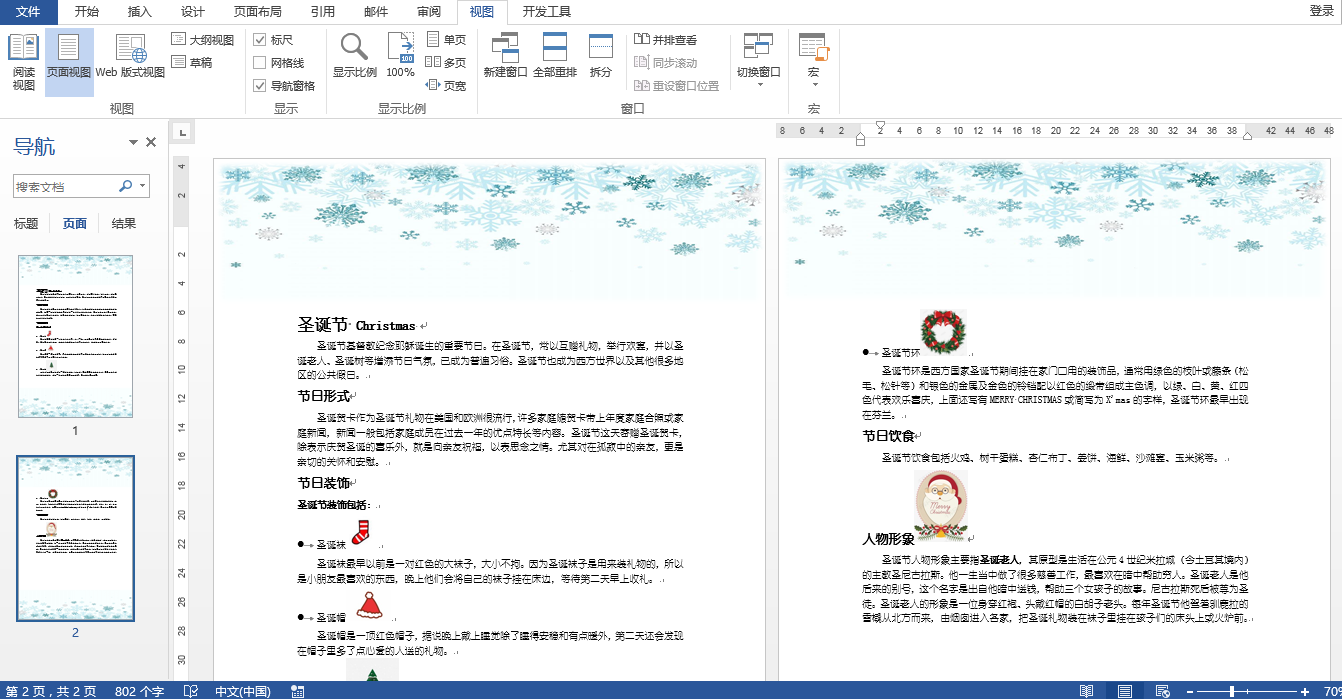This screenshot has width=1342, height=699.
Task: Click the Christmas wreath image in document
Action: 943,331
